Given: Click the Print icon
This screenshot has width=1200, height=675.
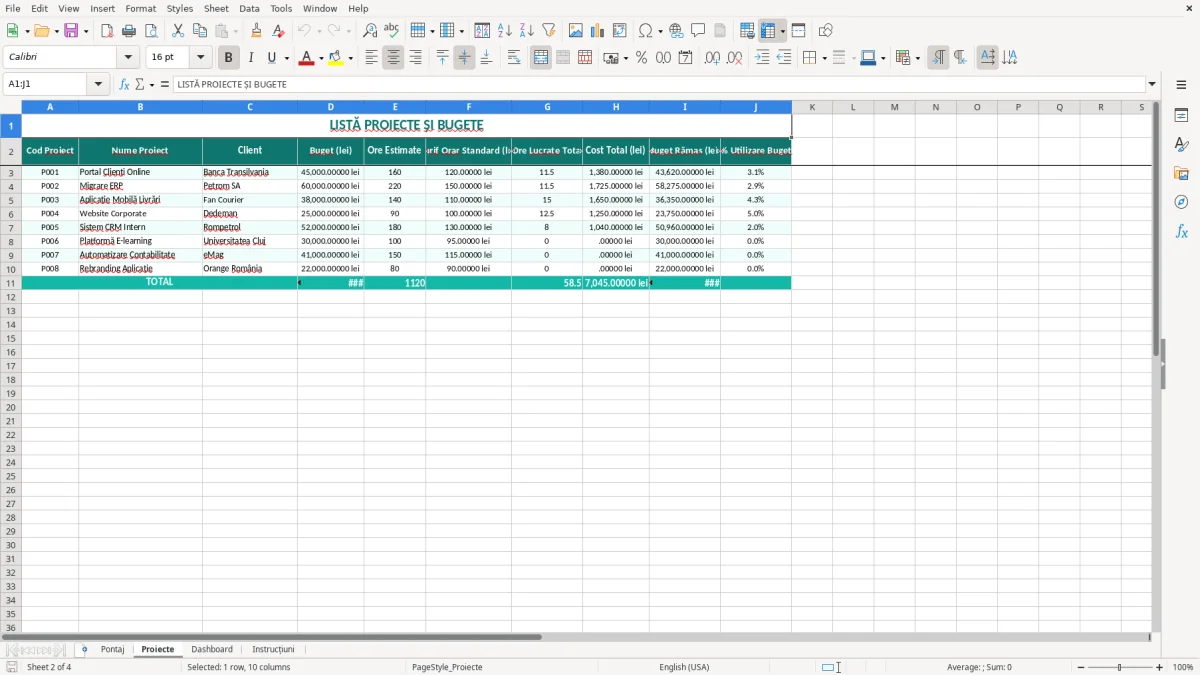Looking at the screenshot, I should pos(129,31).
